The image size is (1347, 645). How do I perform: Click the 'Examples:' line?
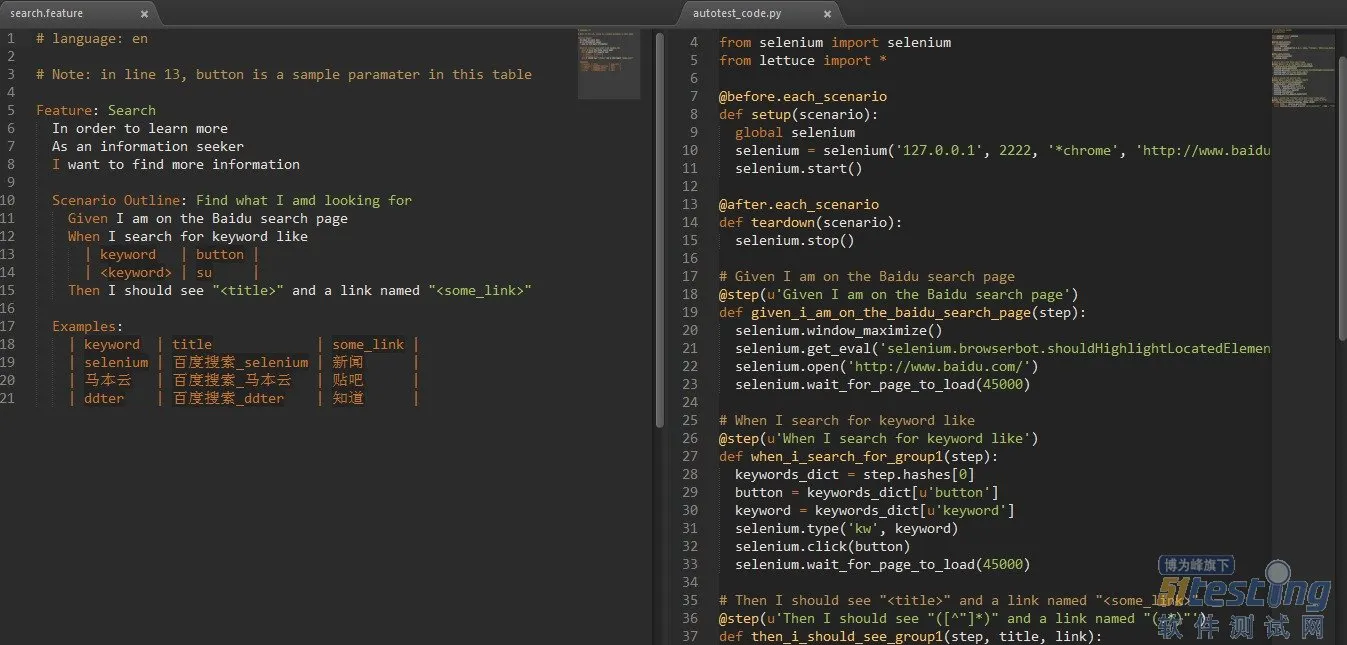click(x=88, y=326)
